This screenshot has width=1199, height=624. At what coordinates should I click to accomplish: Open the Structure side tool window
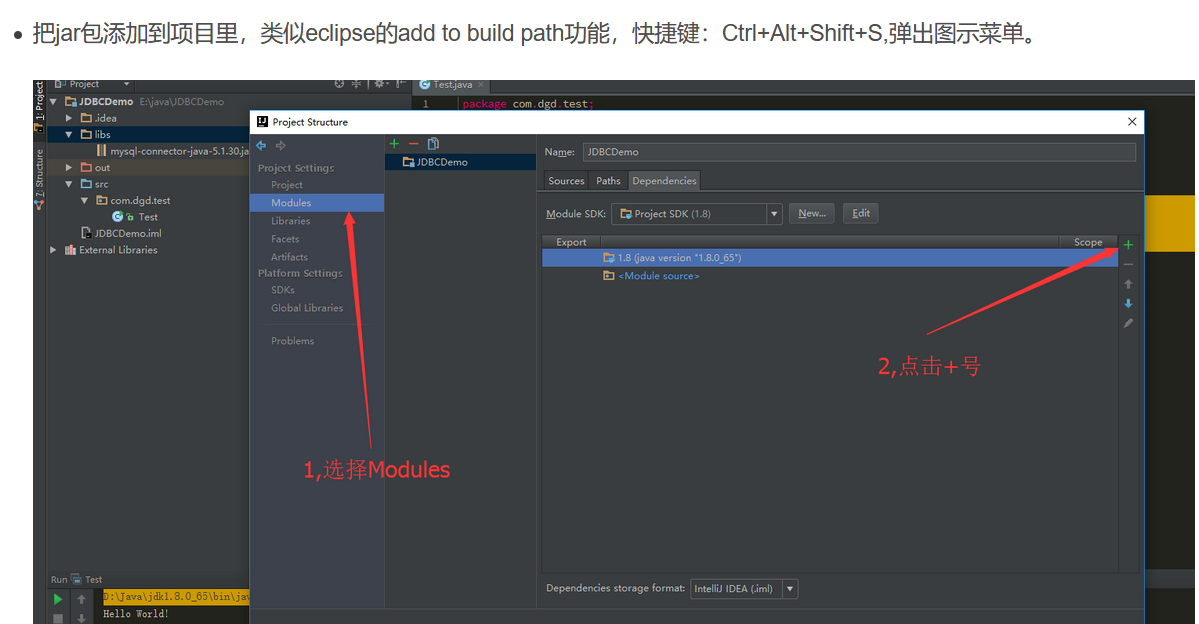[39, 178]
